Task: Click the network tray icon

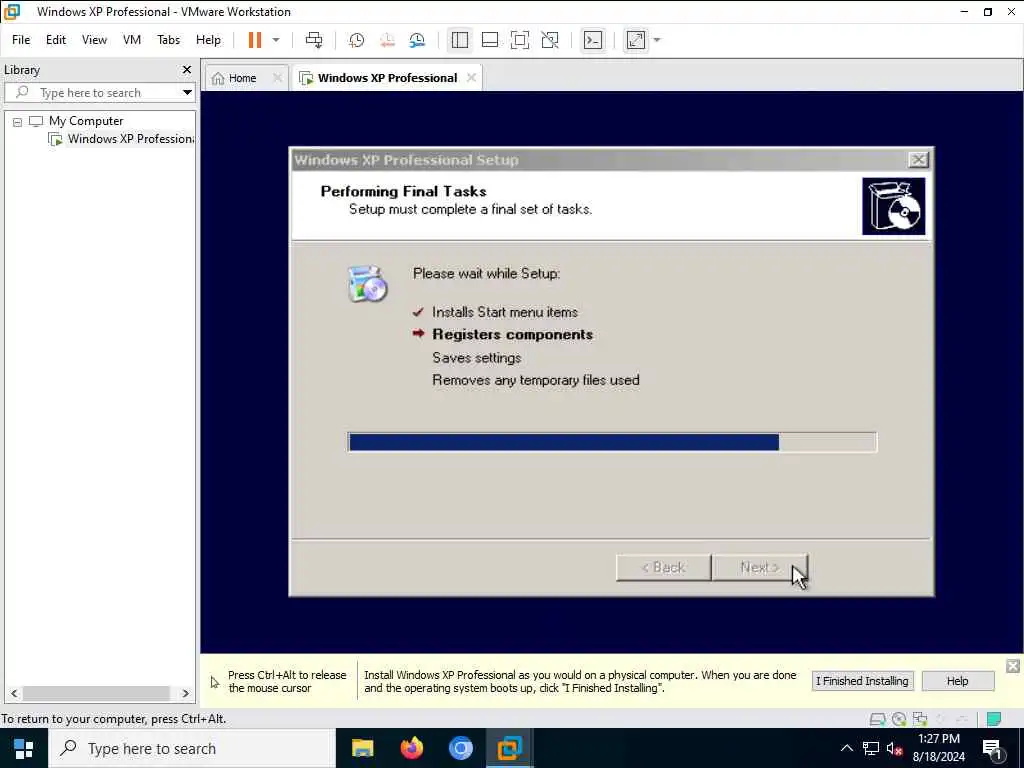Action: [871, 748]
